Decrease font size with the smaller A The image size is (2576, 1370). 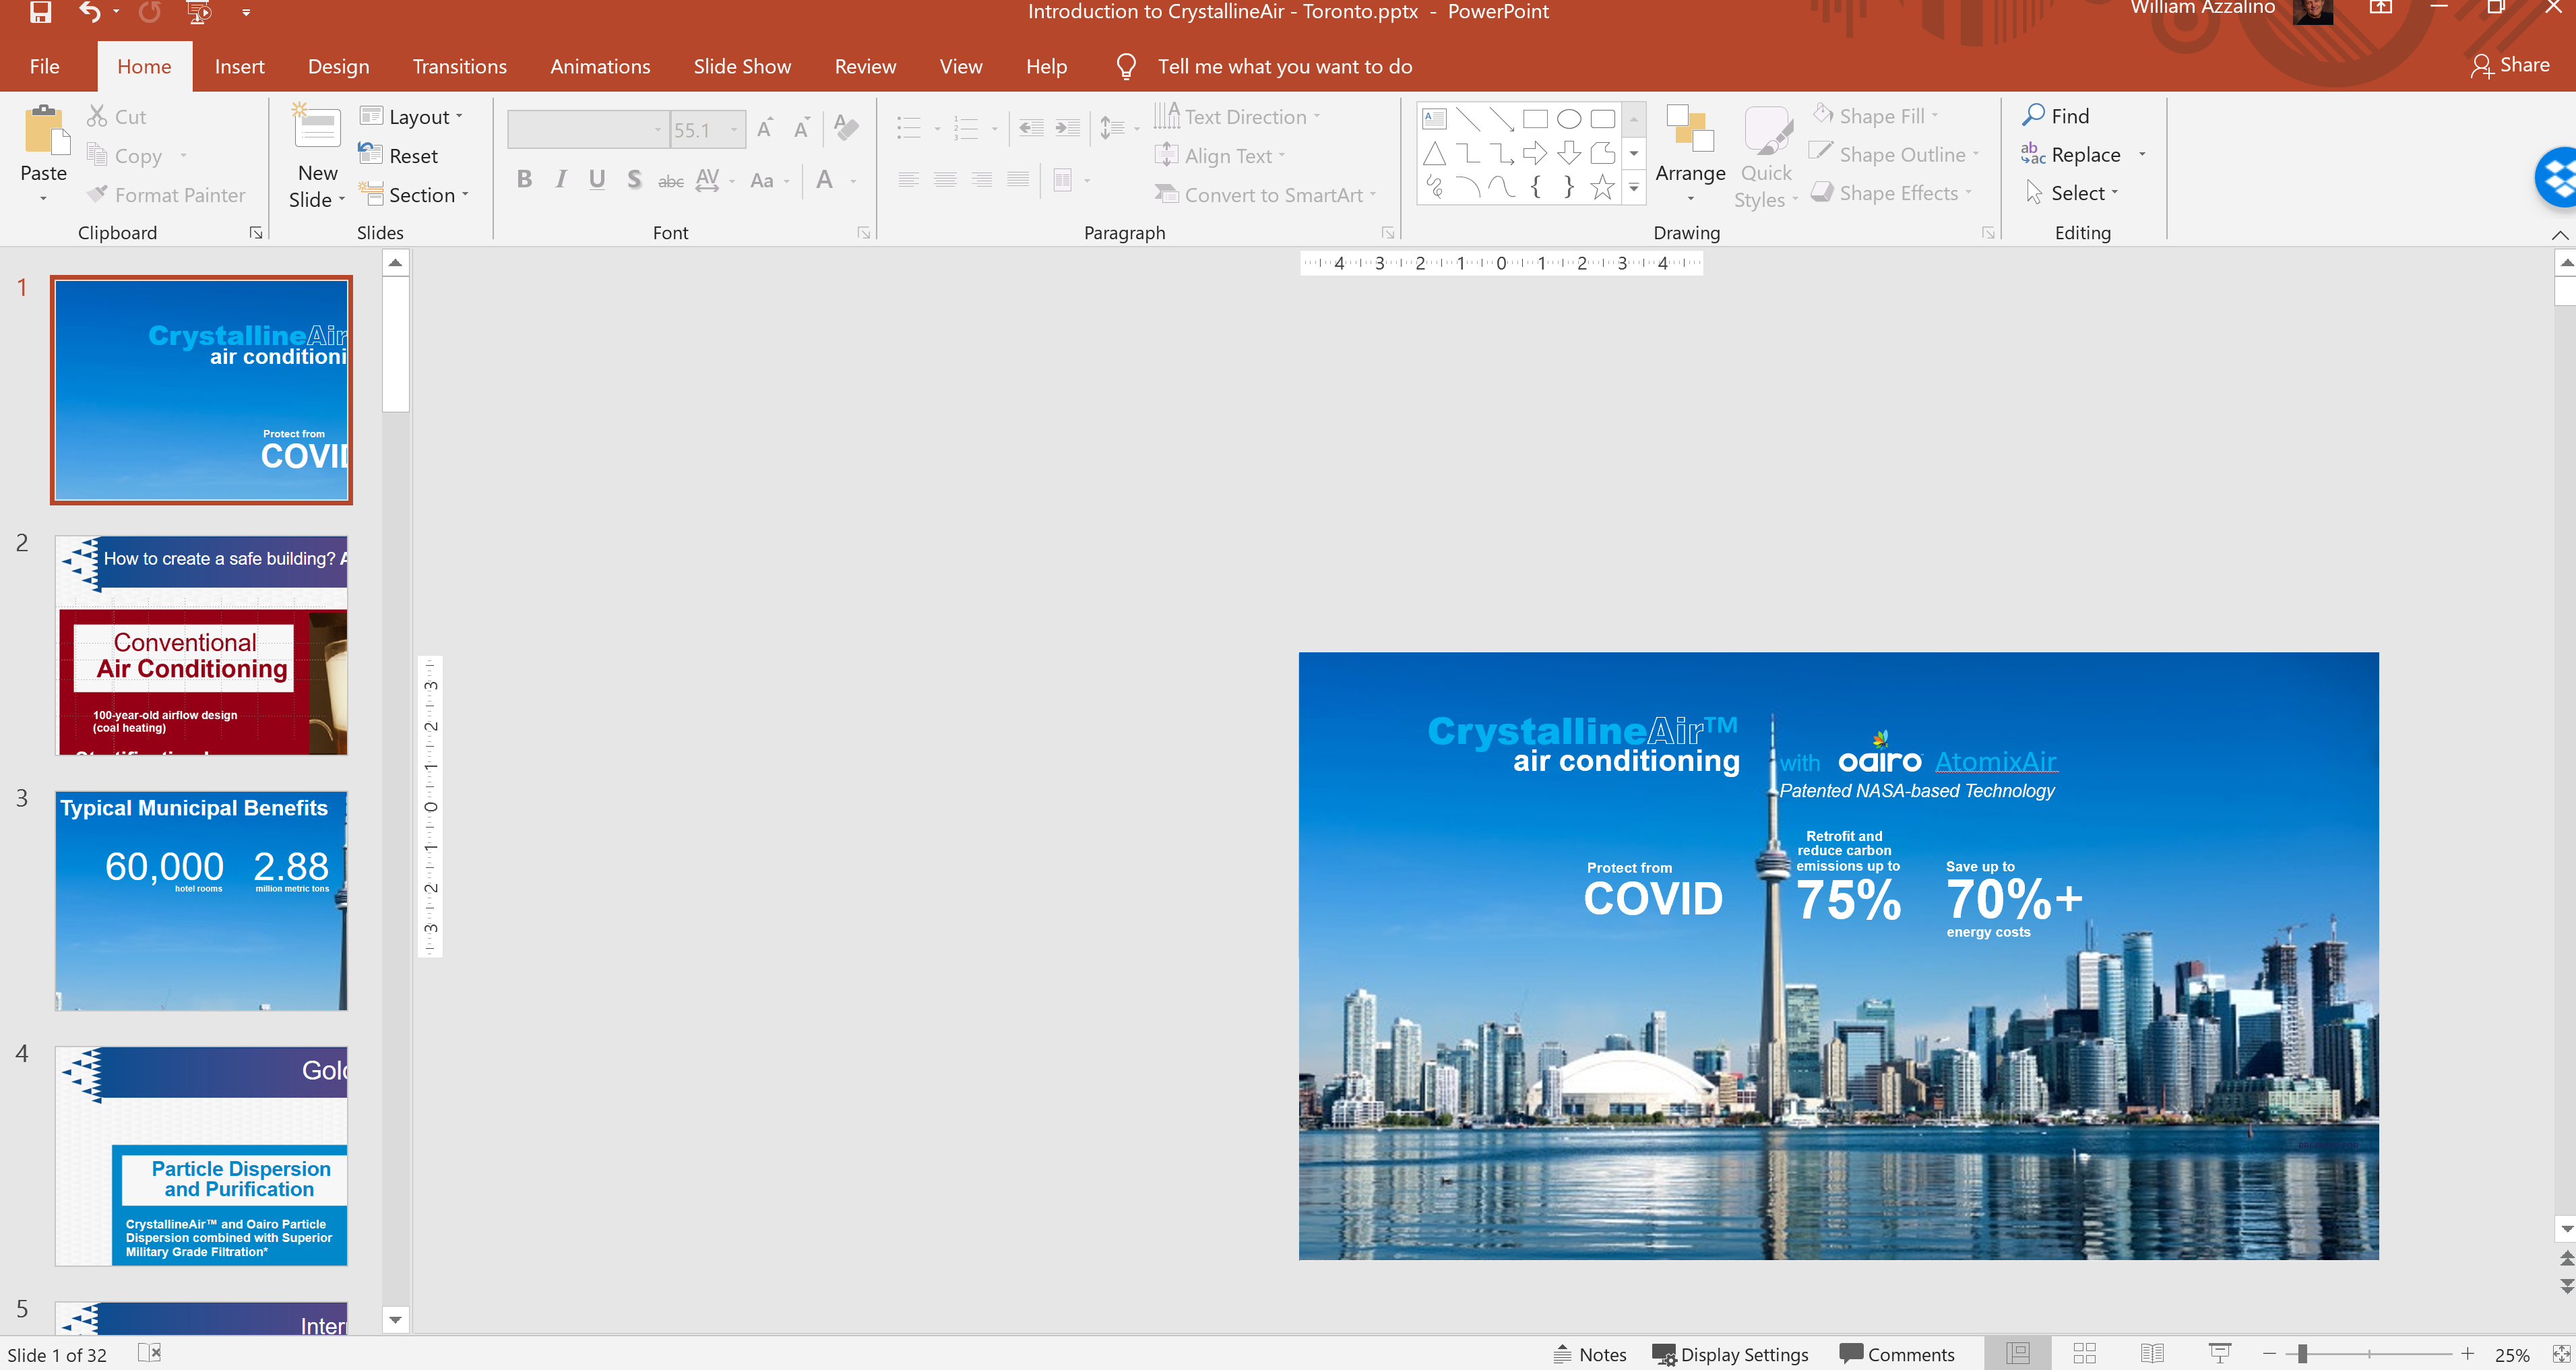tap(801, 128)
